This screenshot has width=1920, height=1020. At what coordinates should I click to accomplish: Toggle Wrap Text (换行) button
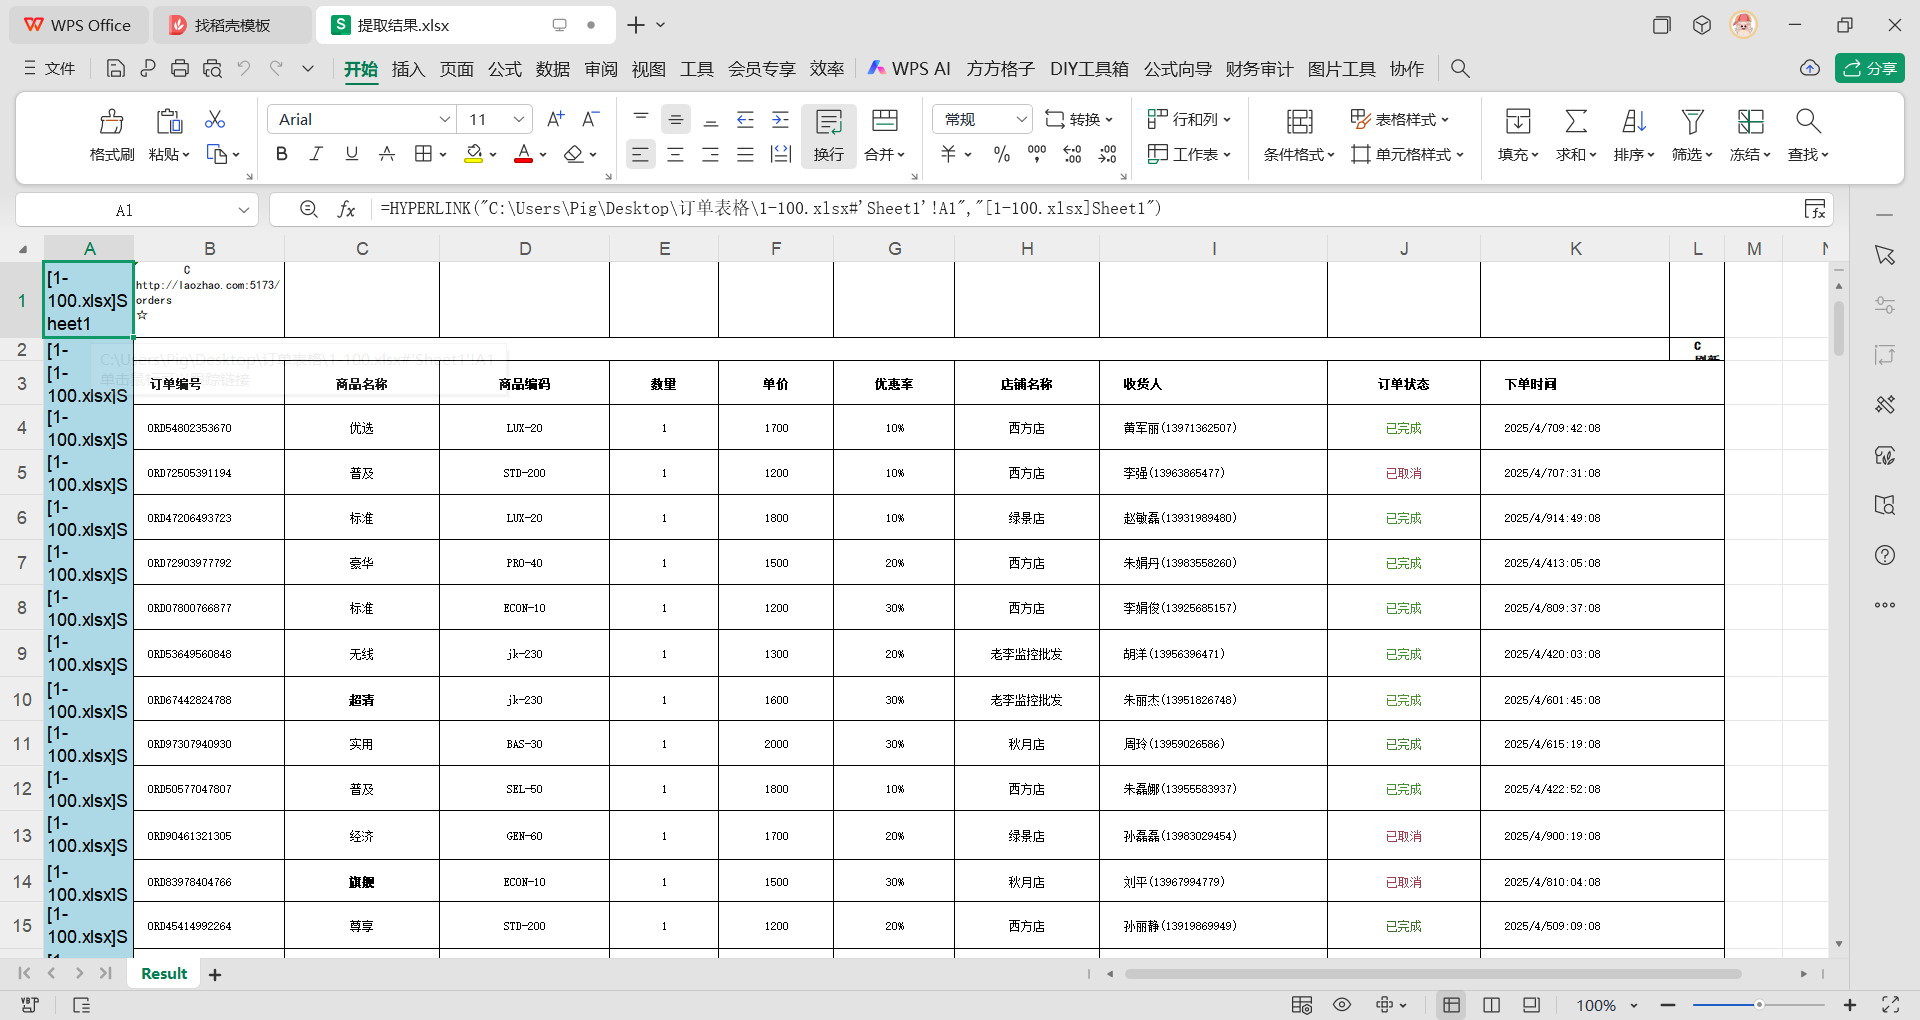coord(828,134)
